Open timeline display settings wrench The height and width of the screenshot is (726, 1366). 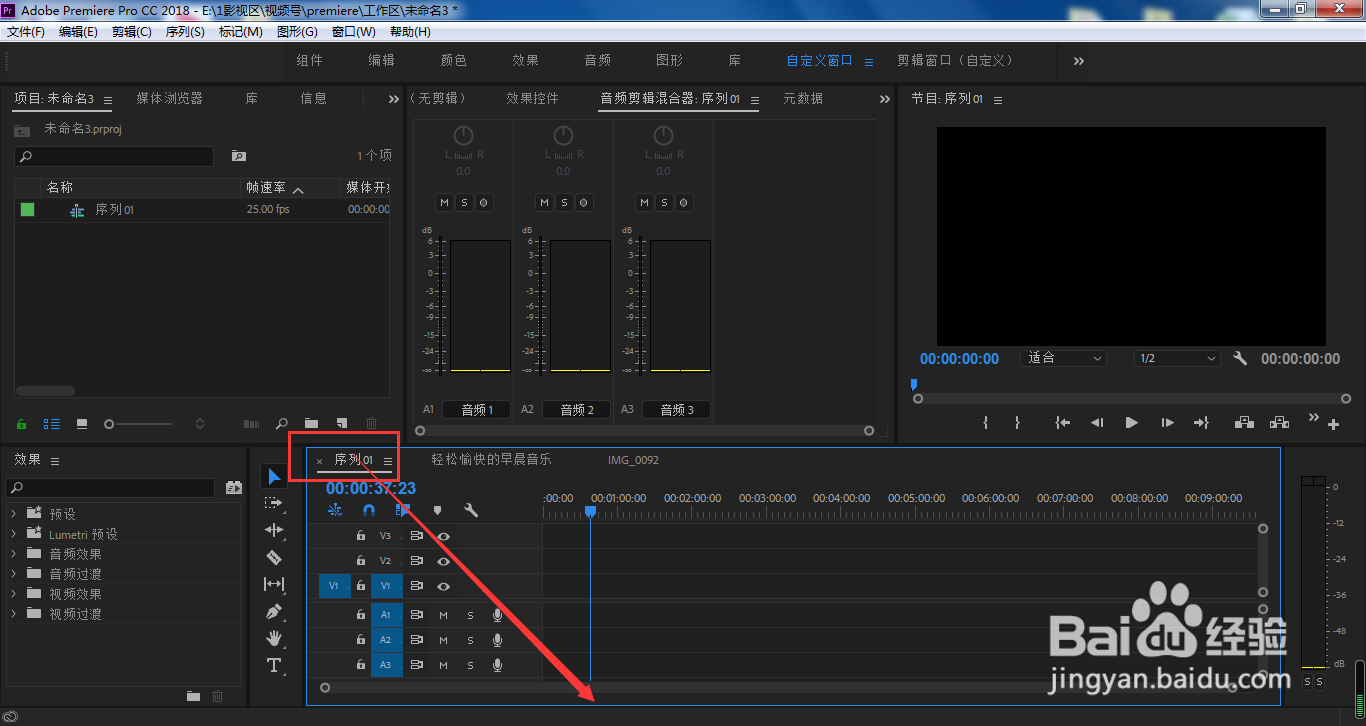click(x=471, y=510)
